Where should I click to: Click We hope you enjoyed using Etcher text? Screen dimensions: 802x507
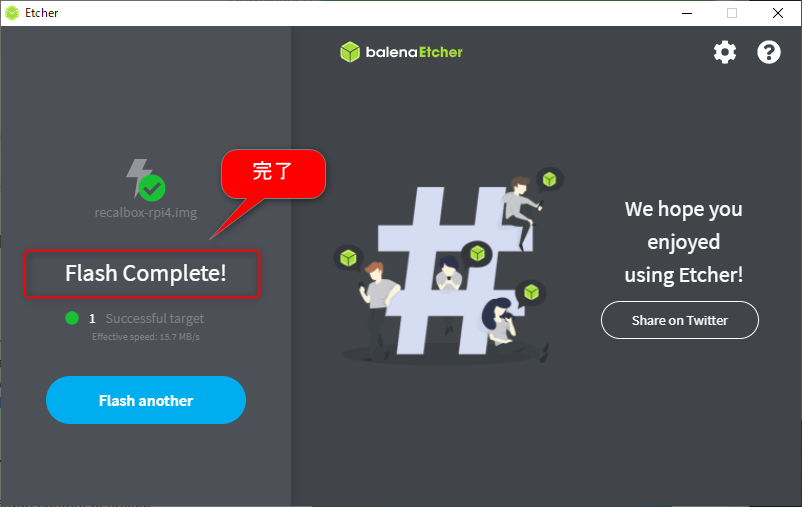coord(683,242)
